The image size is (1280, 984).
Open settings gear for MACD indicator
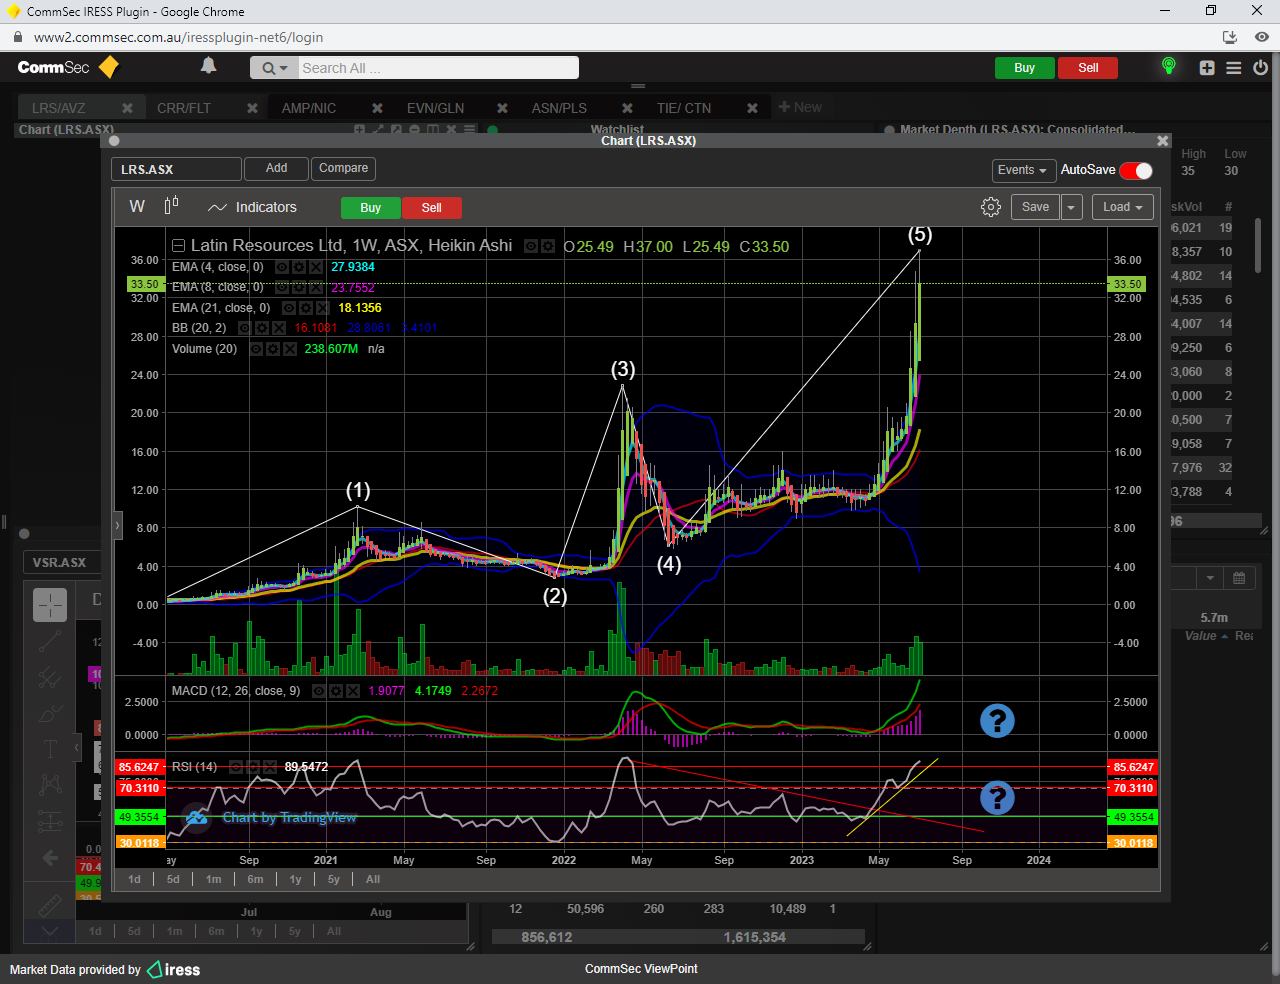[x=336, y=691]
